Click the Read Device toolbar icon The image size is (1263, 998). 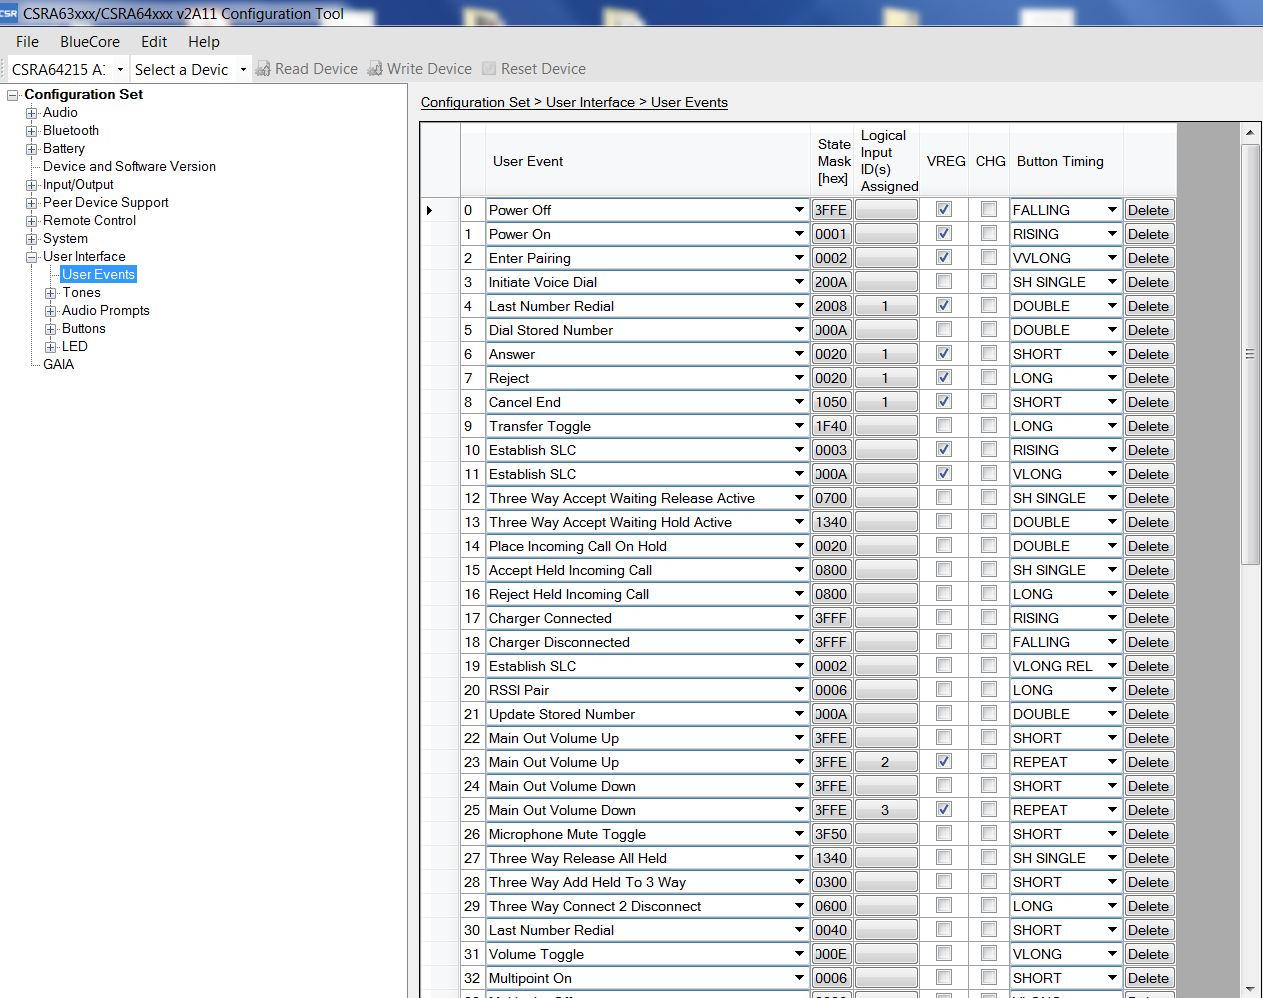click(x=263, y=69)
